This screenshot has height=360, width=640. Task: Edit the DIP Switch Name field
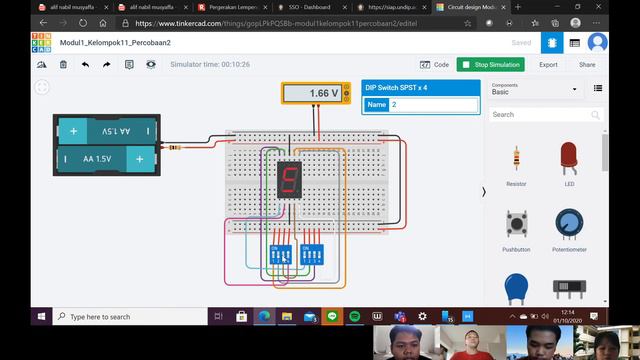433,105
